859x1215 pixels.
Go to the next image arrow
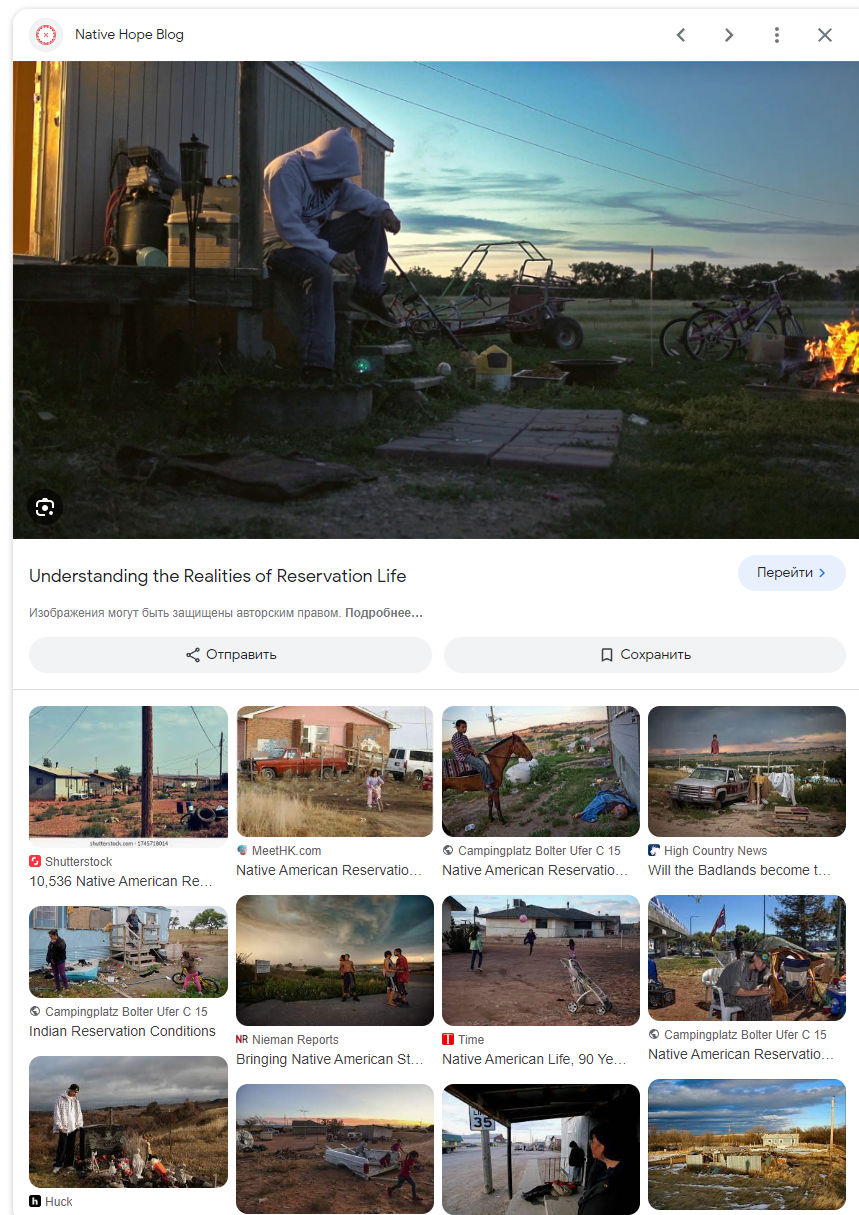pyautogui.click(x=729, y=35)
